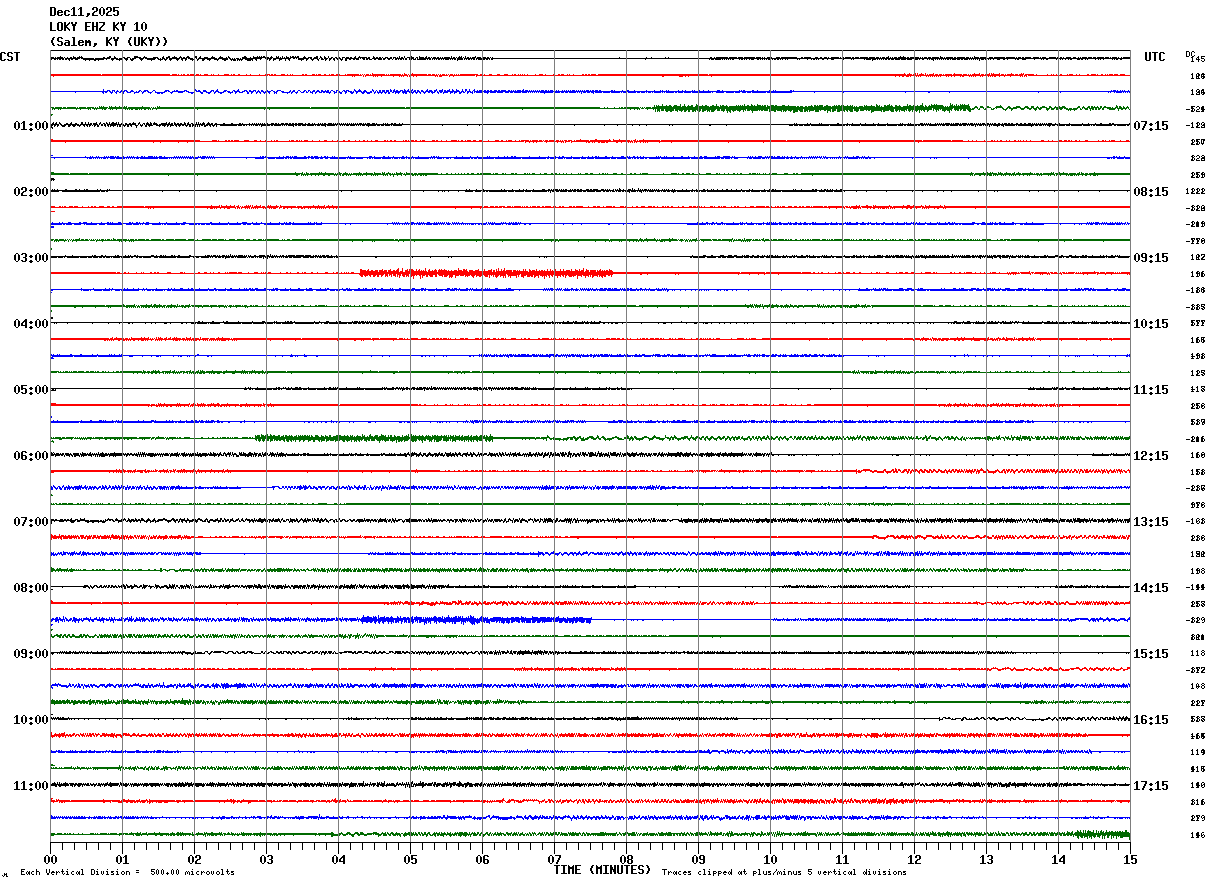Click the 15:15 UTC time label
The height and width of the screenshot is (886, 1210).
(1150, 654)
